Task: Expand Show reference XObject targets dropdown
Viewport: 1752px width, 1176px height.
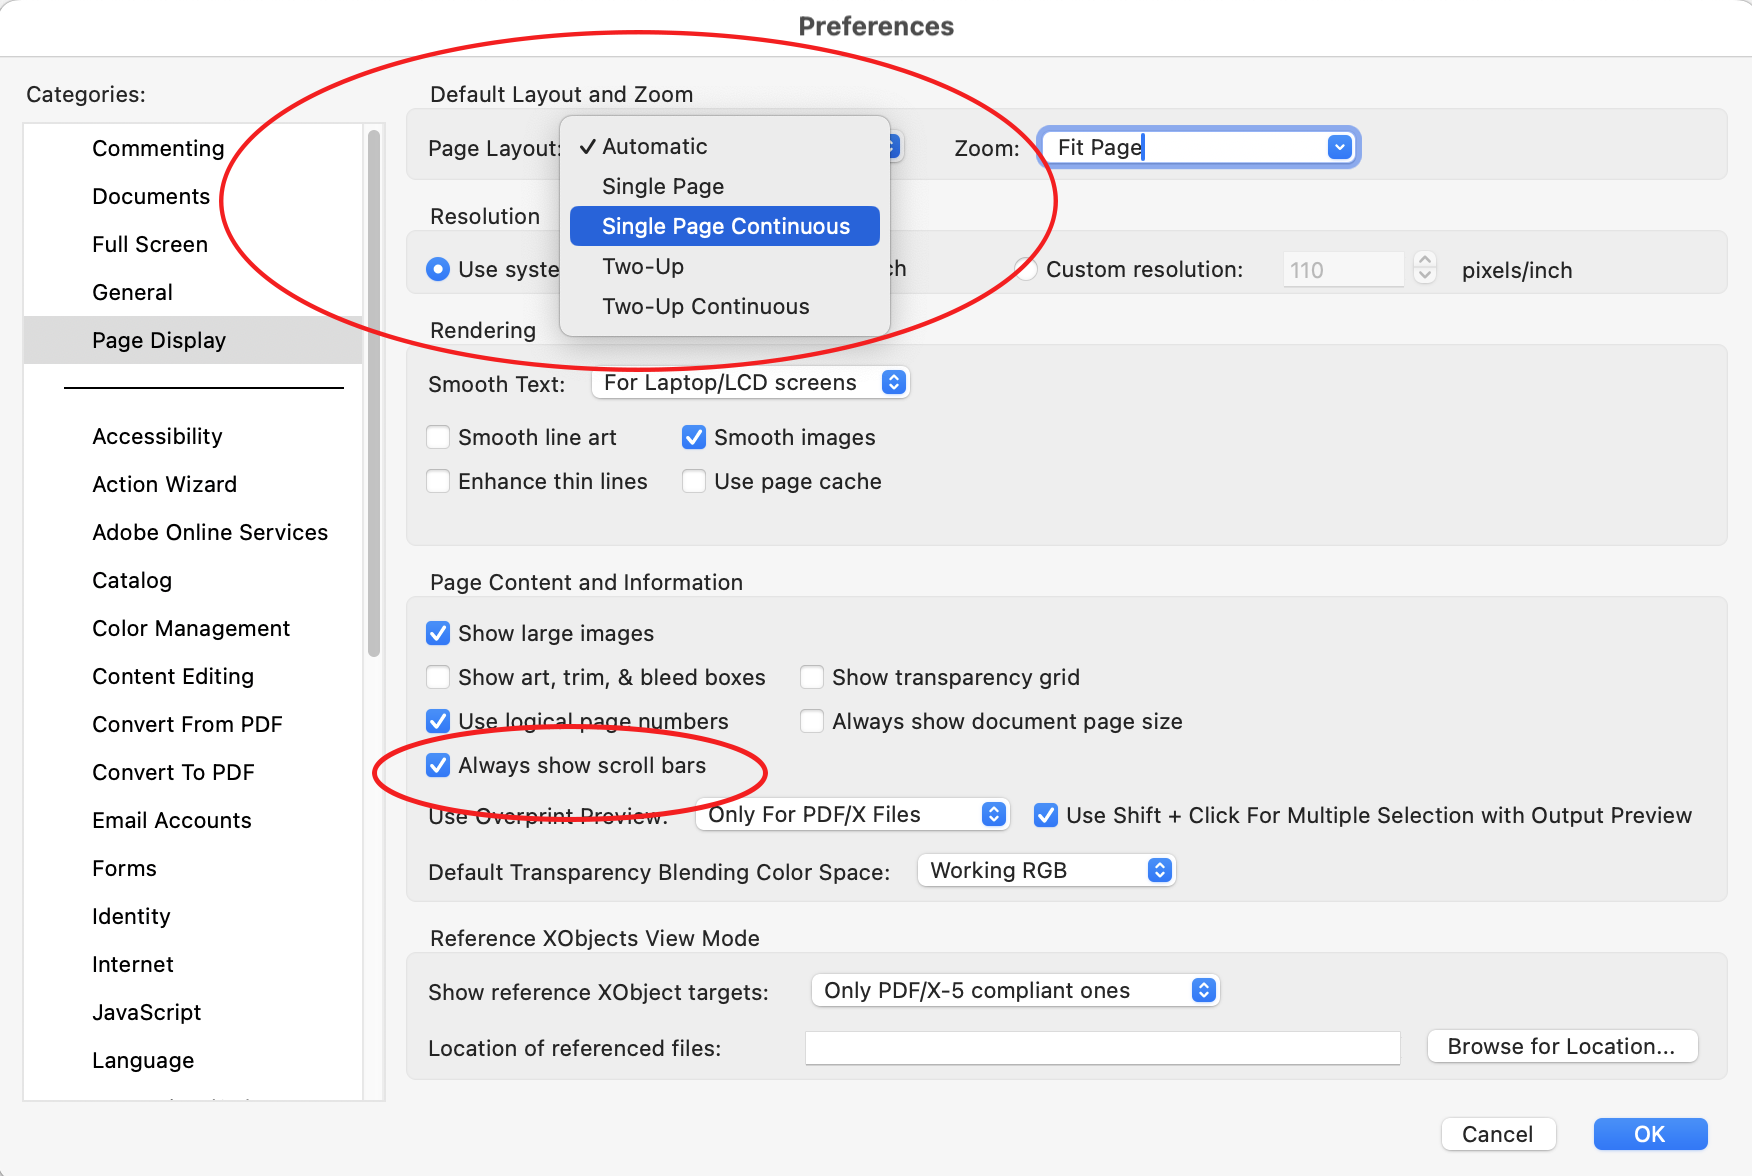Action: (1203, 990)
